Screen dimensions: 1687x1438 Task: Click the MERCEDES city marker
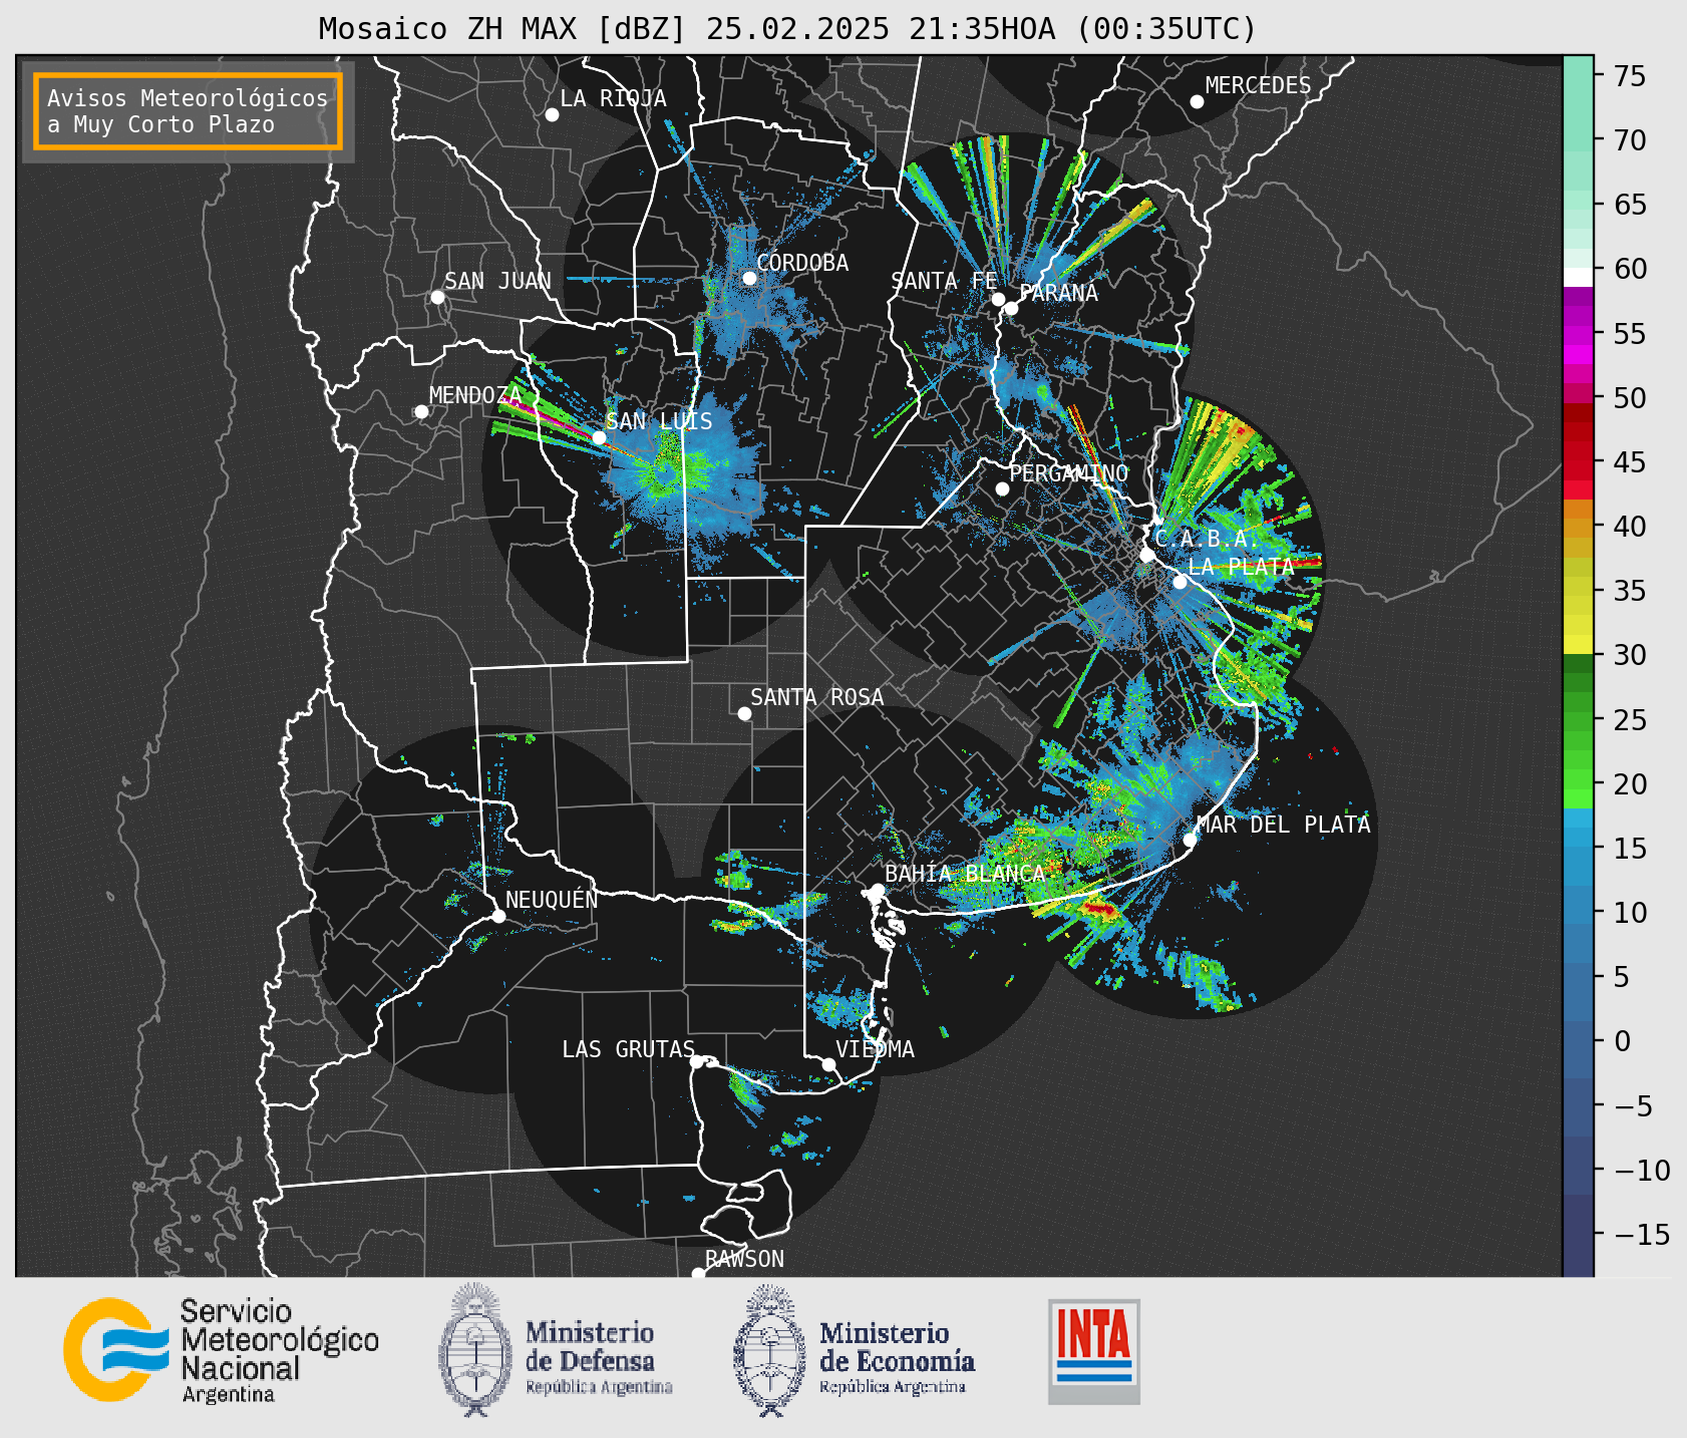(1197, 102)
